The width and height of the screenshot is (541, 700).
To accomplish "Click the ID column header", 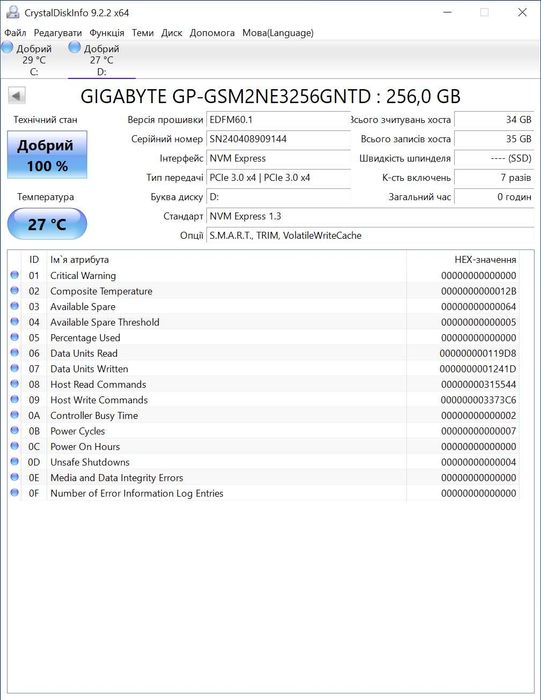I will click(x=34, y=259).
